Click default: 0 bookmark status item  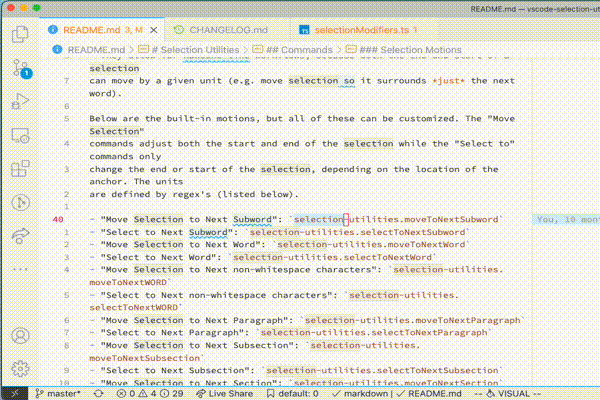click(293, 393)
